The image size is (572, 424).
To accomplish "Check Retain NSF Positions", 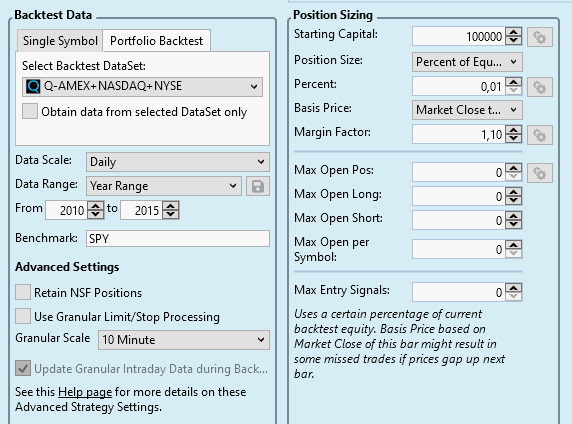I will point(23,293).
